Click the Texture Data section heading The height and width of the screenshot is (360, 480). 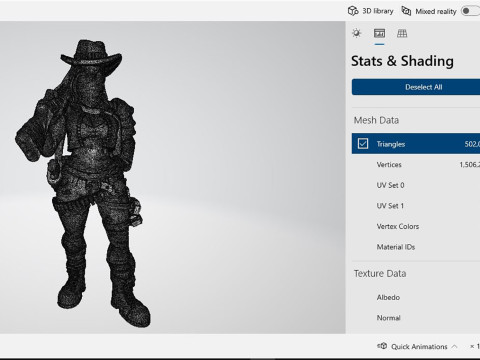pos(380,273)
